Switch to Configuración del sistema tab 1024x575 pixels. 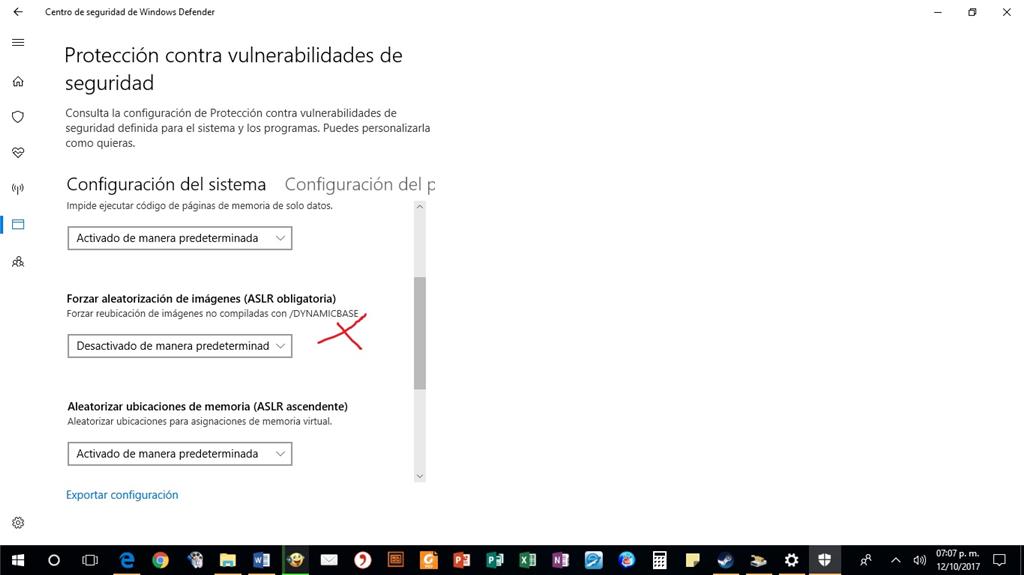[x=166, y=184]
